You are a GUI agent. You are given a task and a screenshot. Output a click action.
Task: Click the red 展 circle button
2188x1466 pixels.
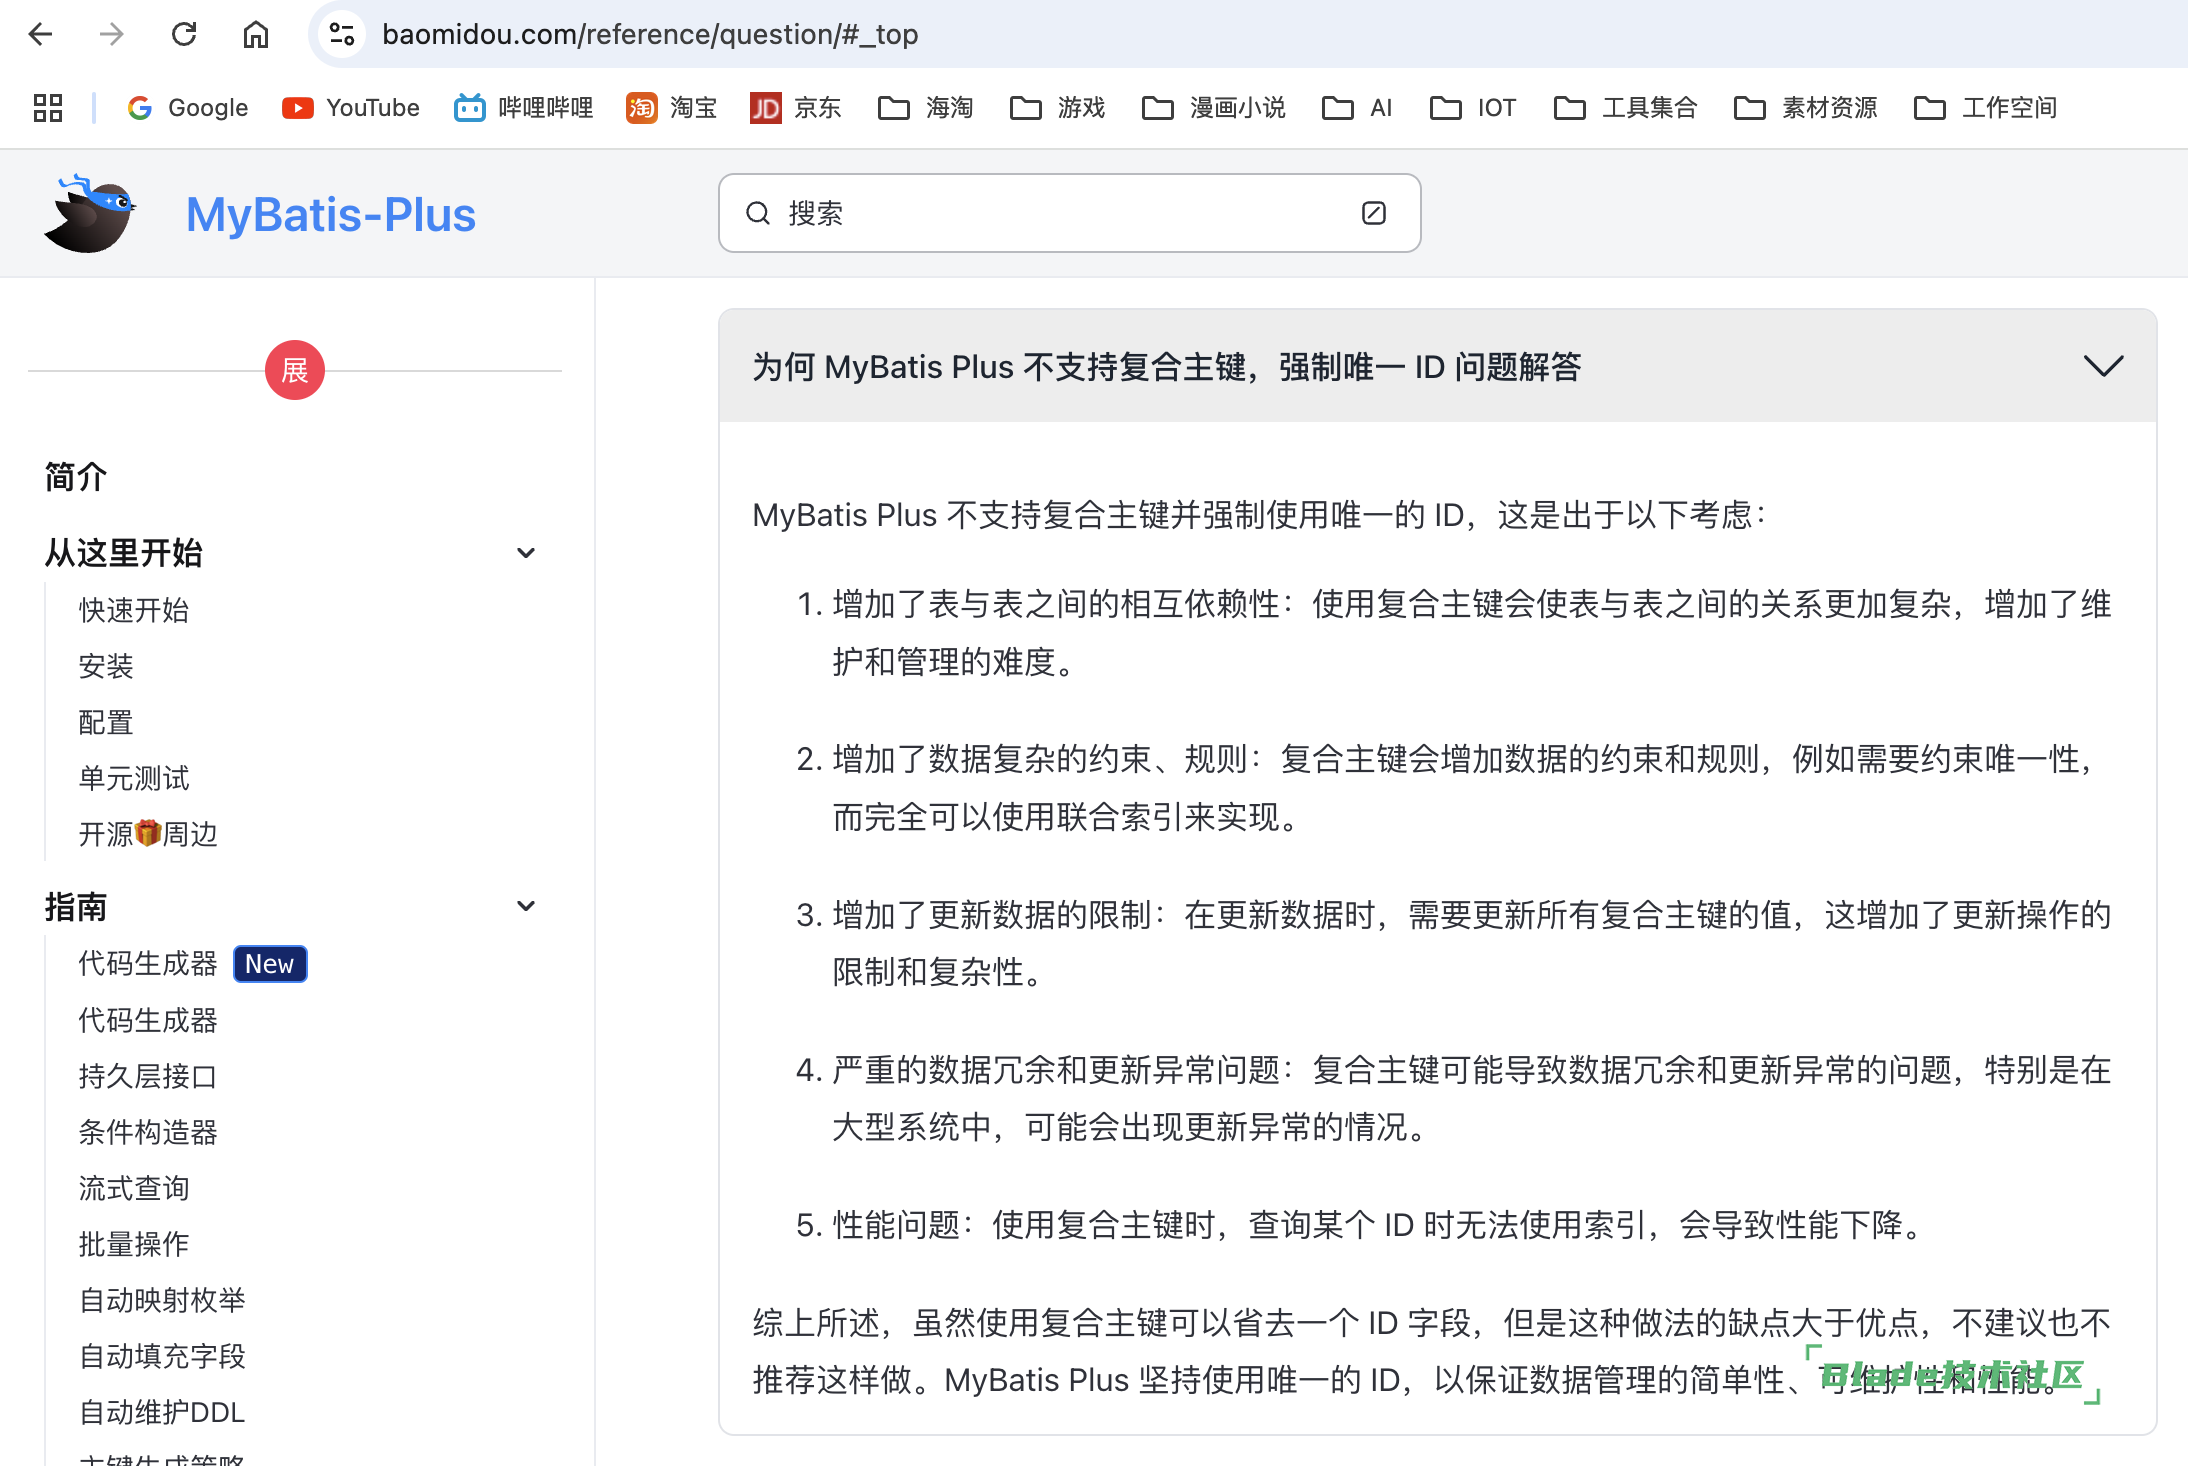pyautogui.click(x=295, y=370)
